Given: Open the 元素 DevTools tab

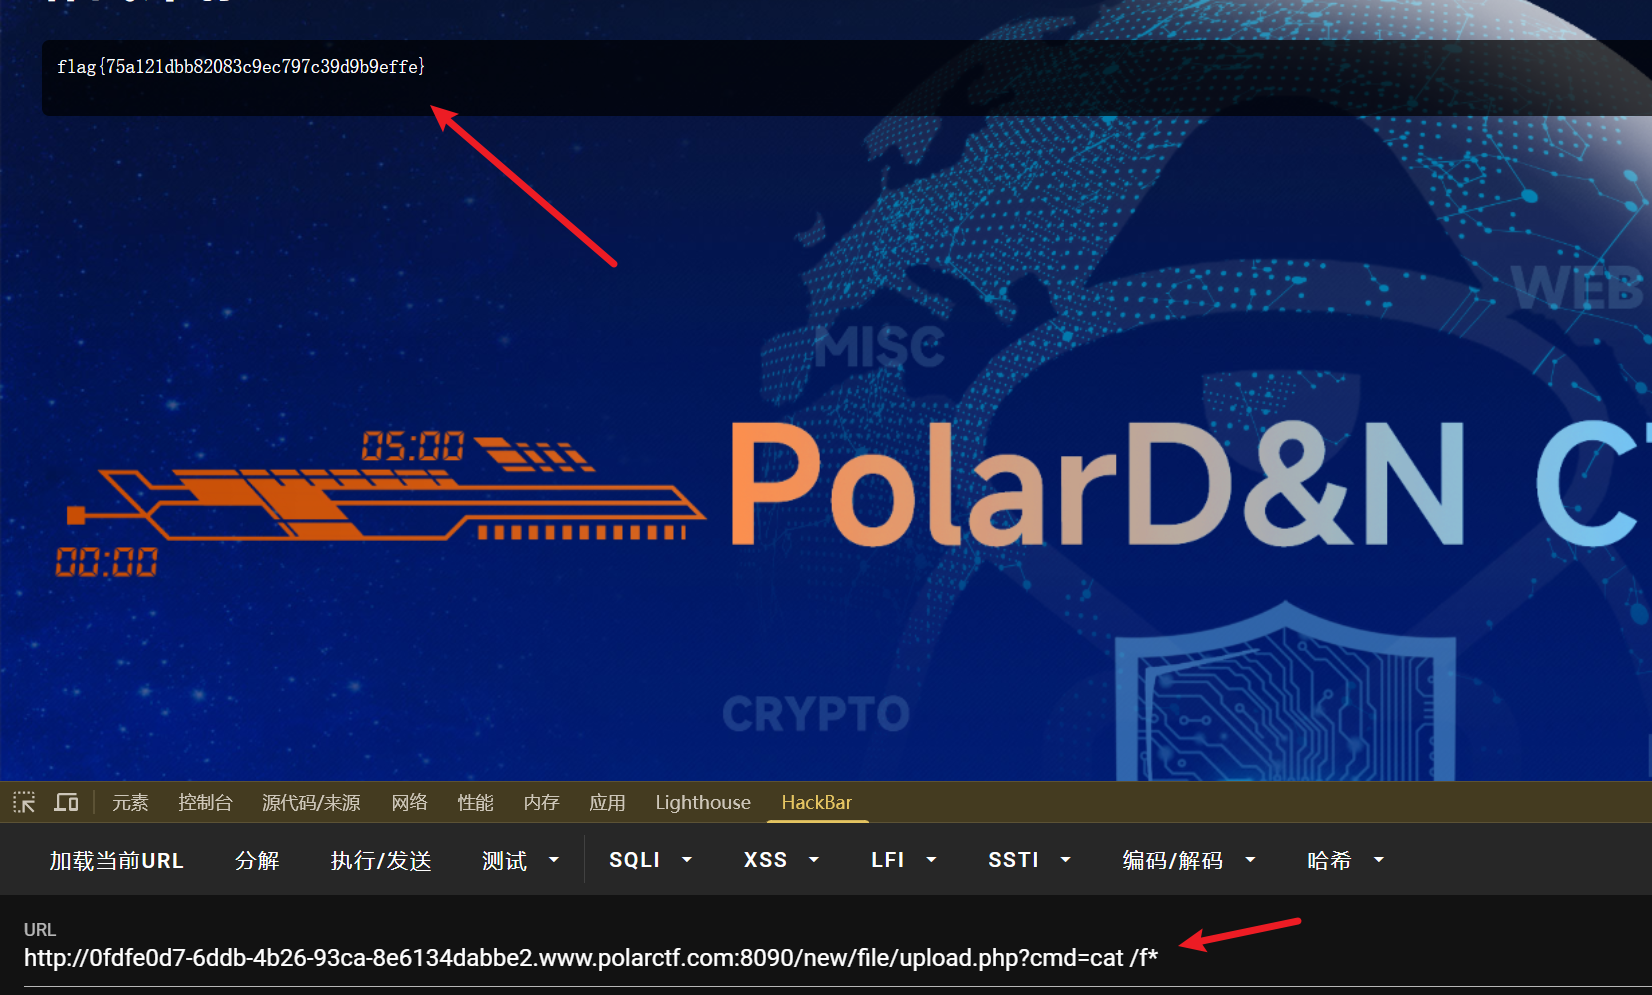Looking at the screenshot, I should (130, 802).
